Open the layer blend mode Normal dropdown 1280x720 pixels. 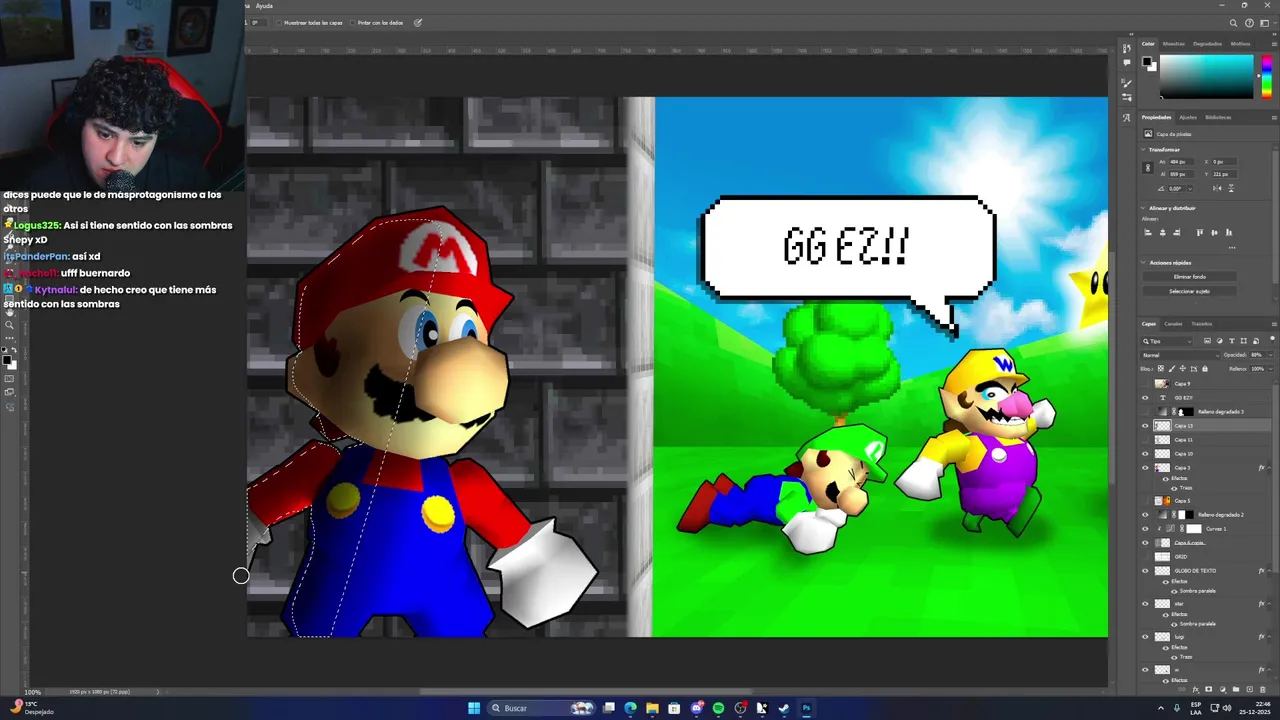pyautogui.click(x=1180, y=355)
